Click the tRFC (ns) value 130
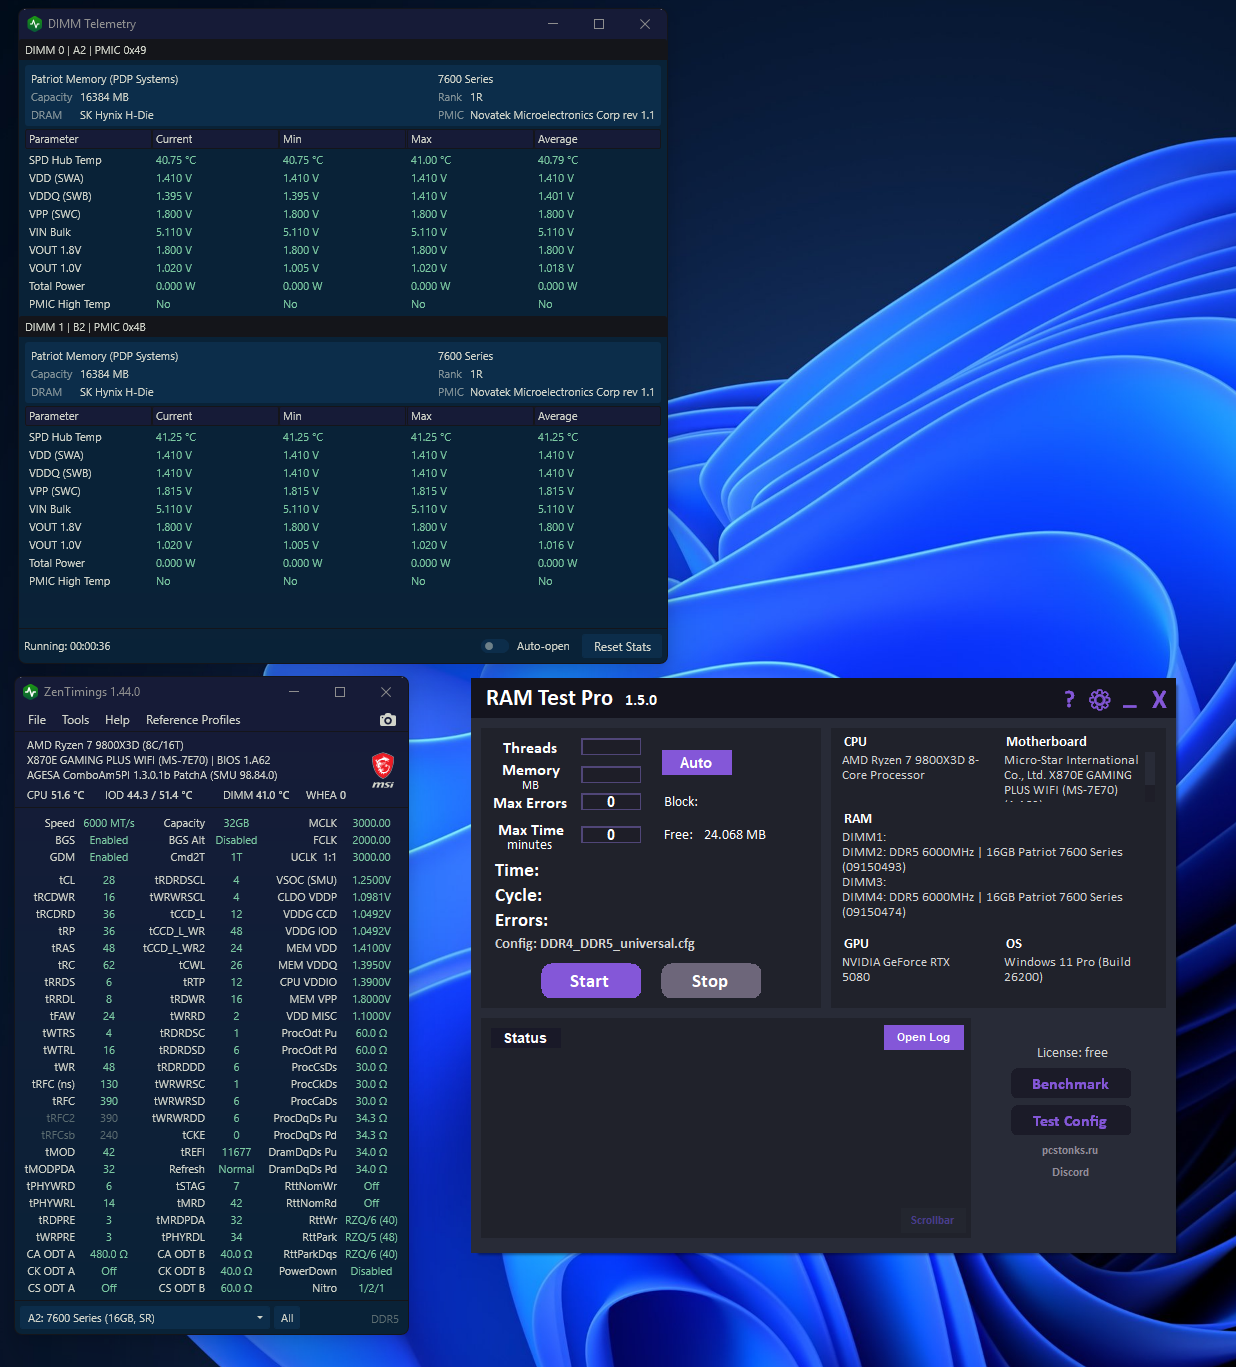 pos(109,1084)
